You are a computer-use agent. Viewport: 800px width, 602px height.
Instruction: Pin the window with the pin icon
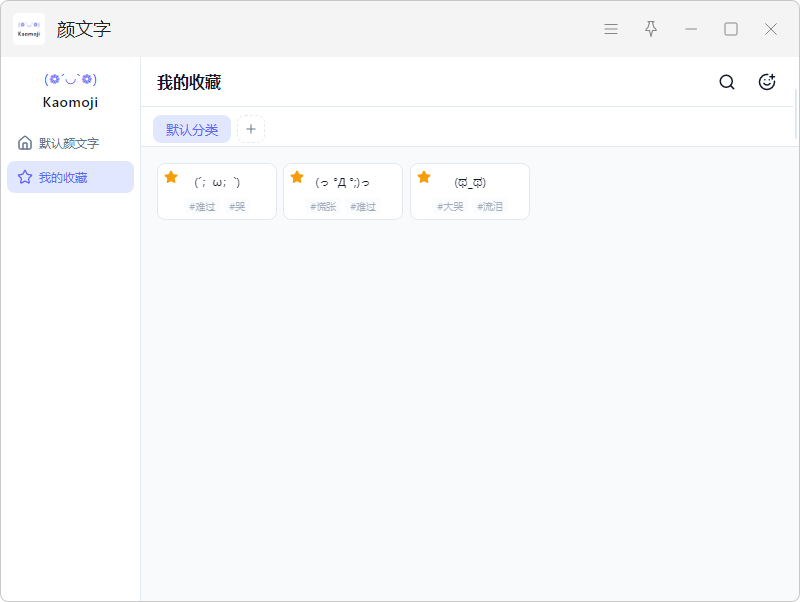651,29
